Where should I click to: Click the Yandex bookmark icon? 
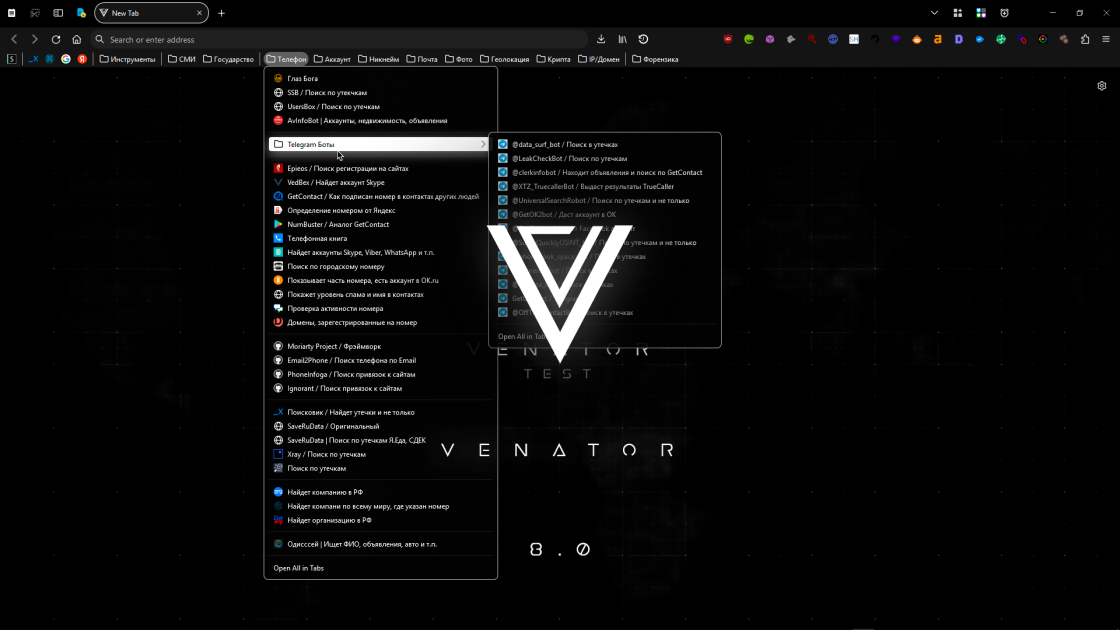coord(82,59)
